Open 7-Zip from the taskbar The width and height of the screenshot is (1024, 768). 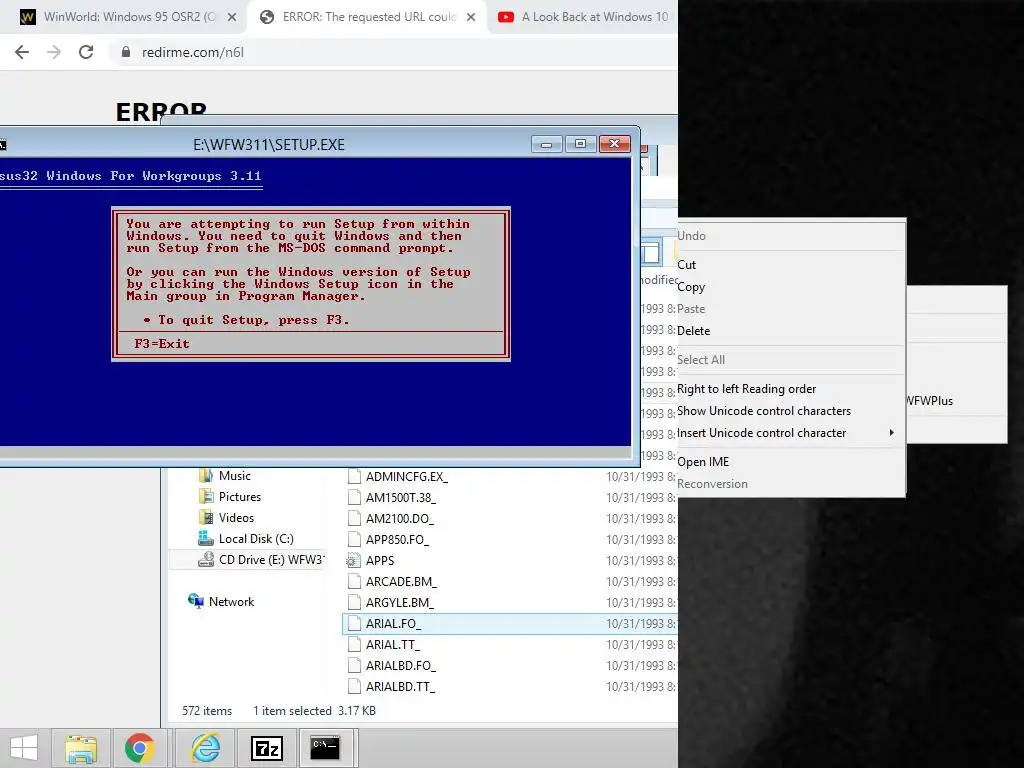tap(266, 748)
